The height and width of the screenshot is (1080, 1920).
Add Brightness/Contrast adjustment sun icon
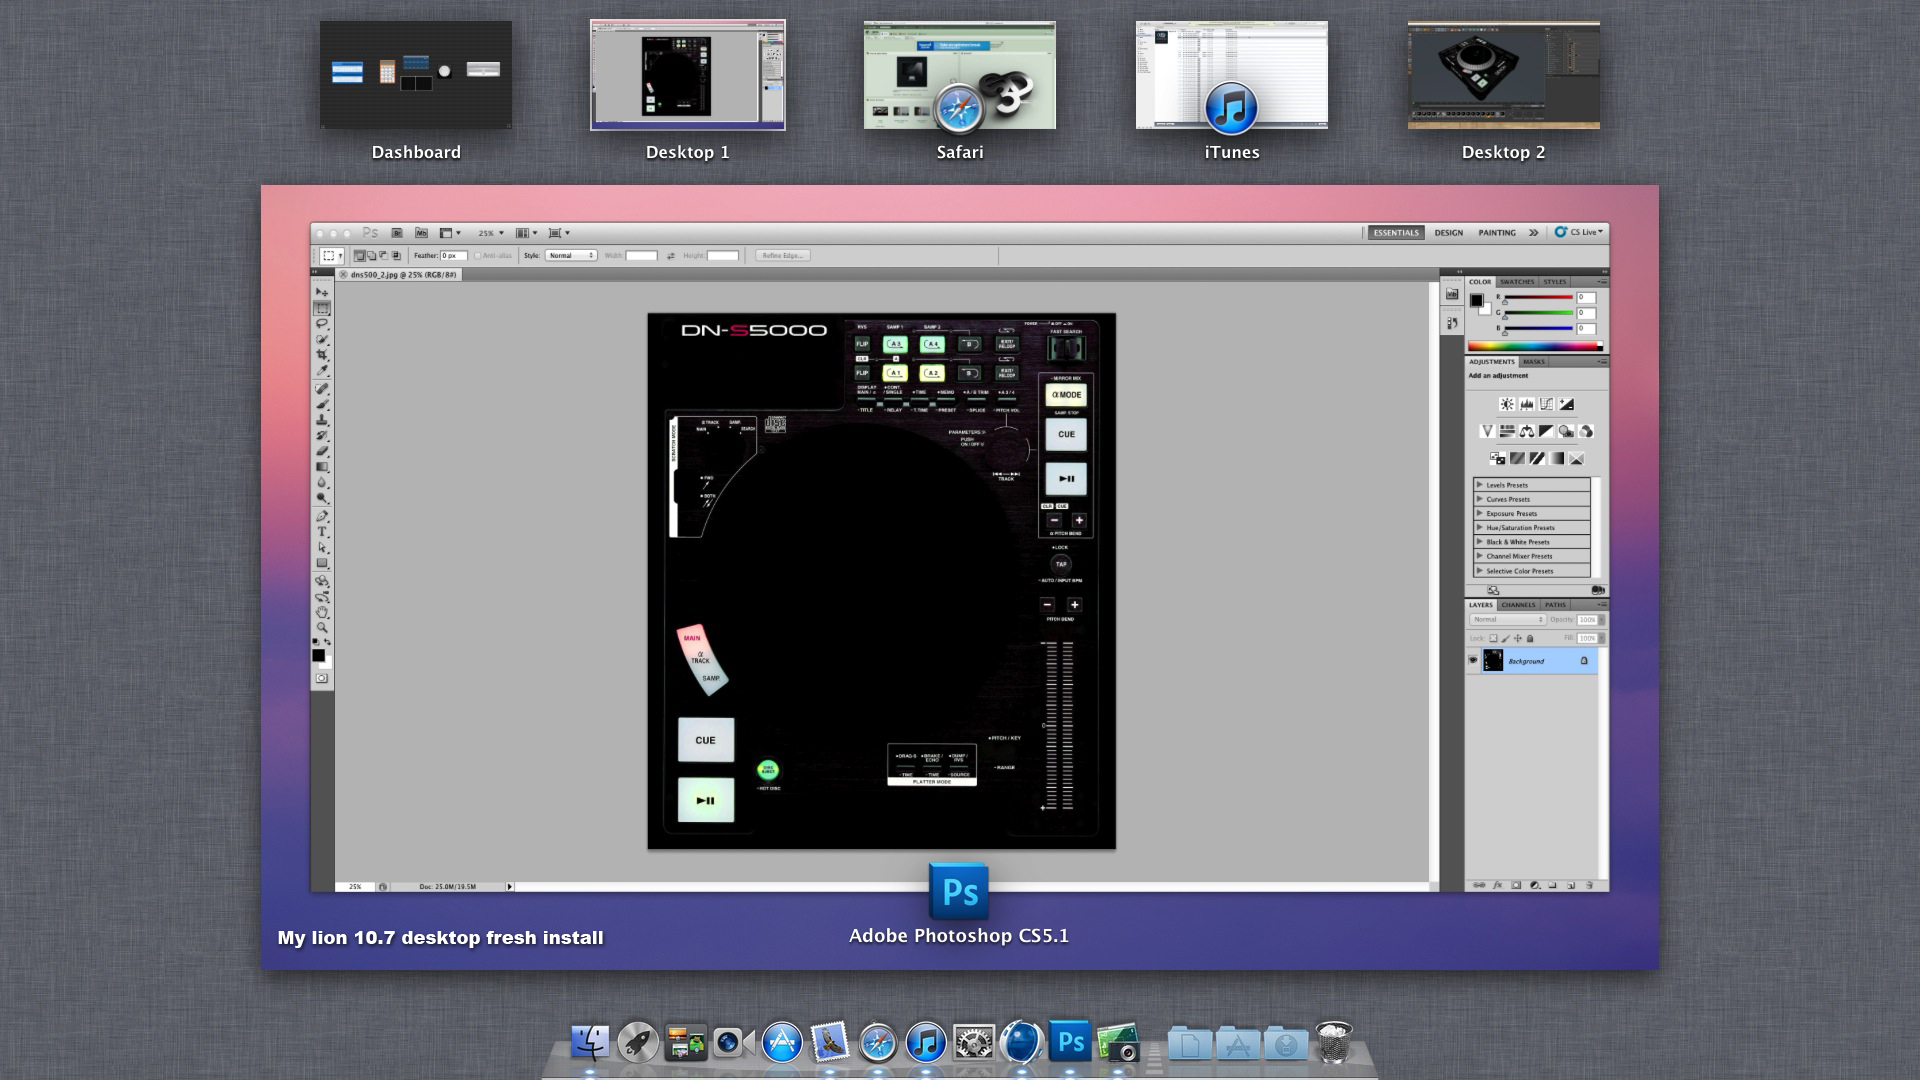1507,404
